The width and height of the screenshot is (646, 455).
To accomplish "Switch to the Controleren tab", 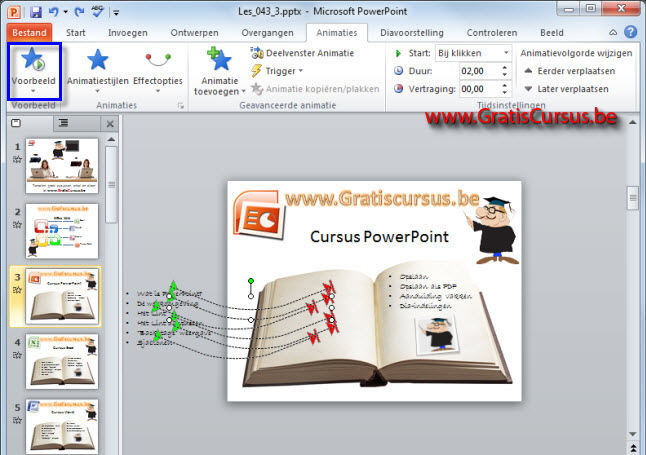I will [x=492, y=33].
